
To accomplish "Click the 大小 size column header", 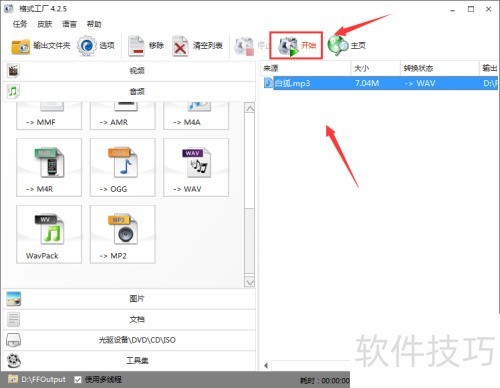I will click(x=375, y=68).
